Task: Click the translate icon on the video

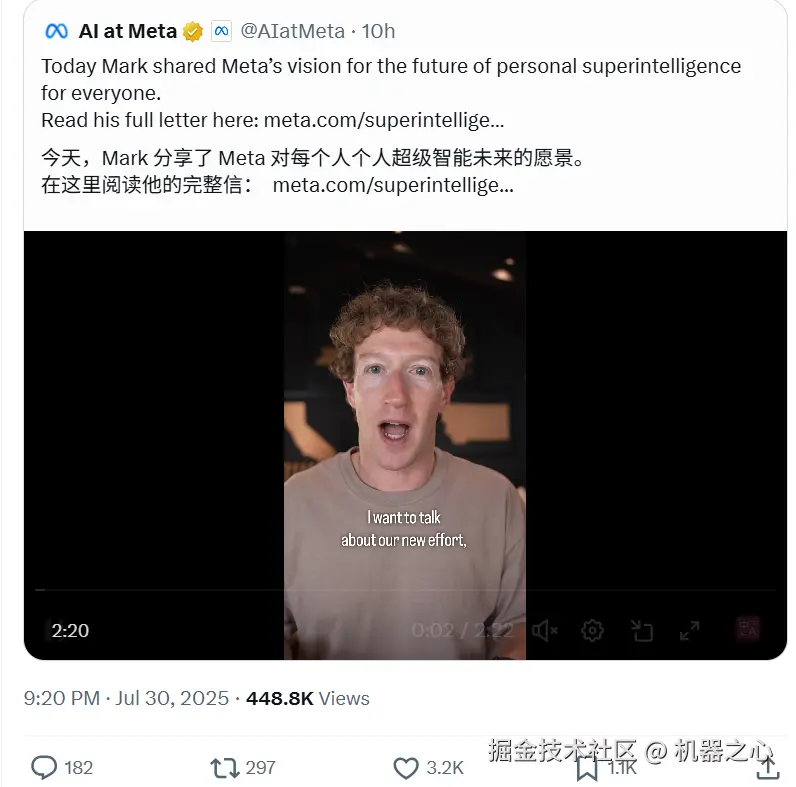Action: point(748,630)
